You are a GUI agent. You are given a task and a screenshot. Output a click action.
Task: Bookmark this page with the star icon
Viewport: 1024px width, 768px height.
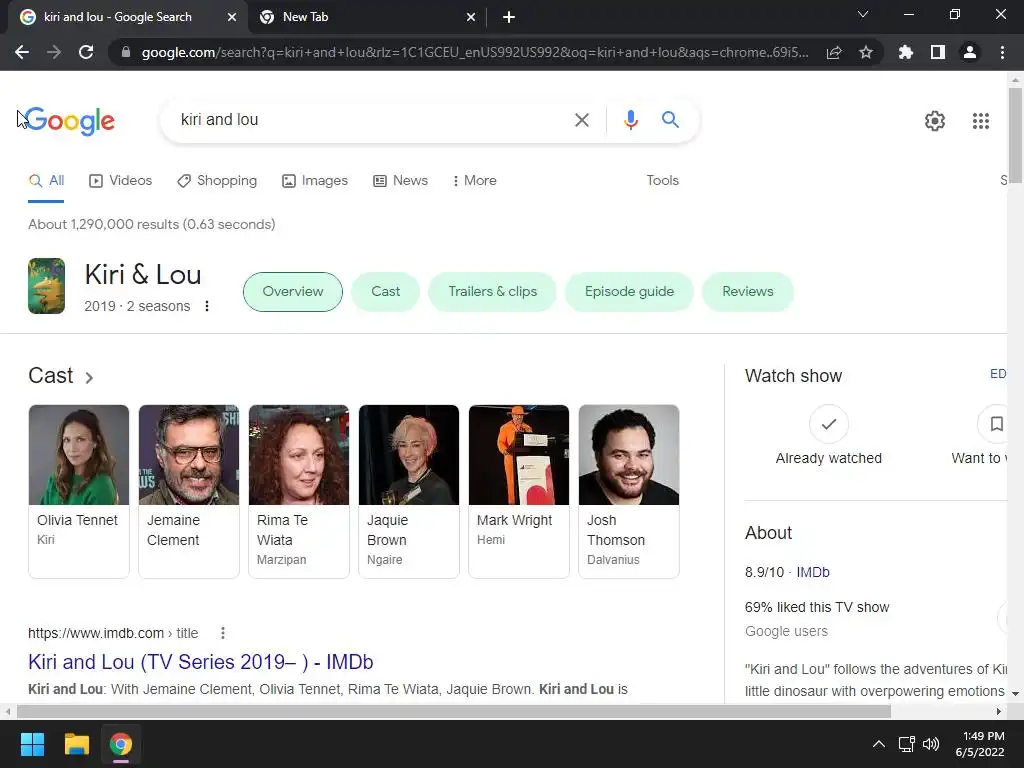click(x=866, y=52)
